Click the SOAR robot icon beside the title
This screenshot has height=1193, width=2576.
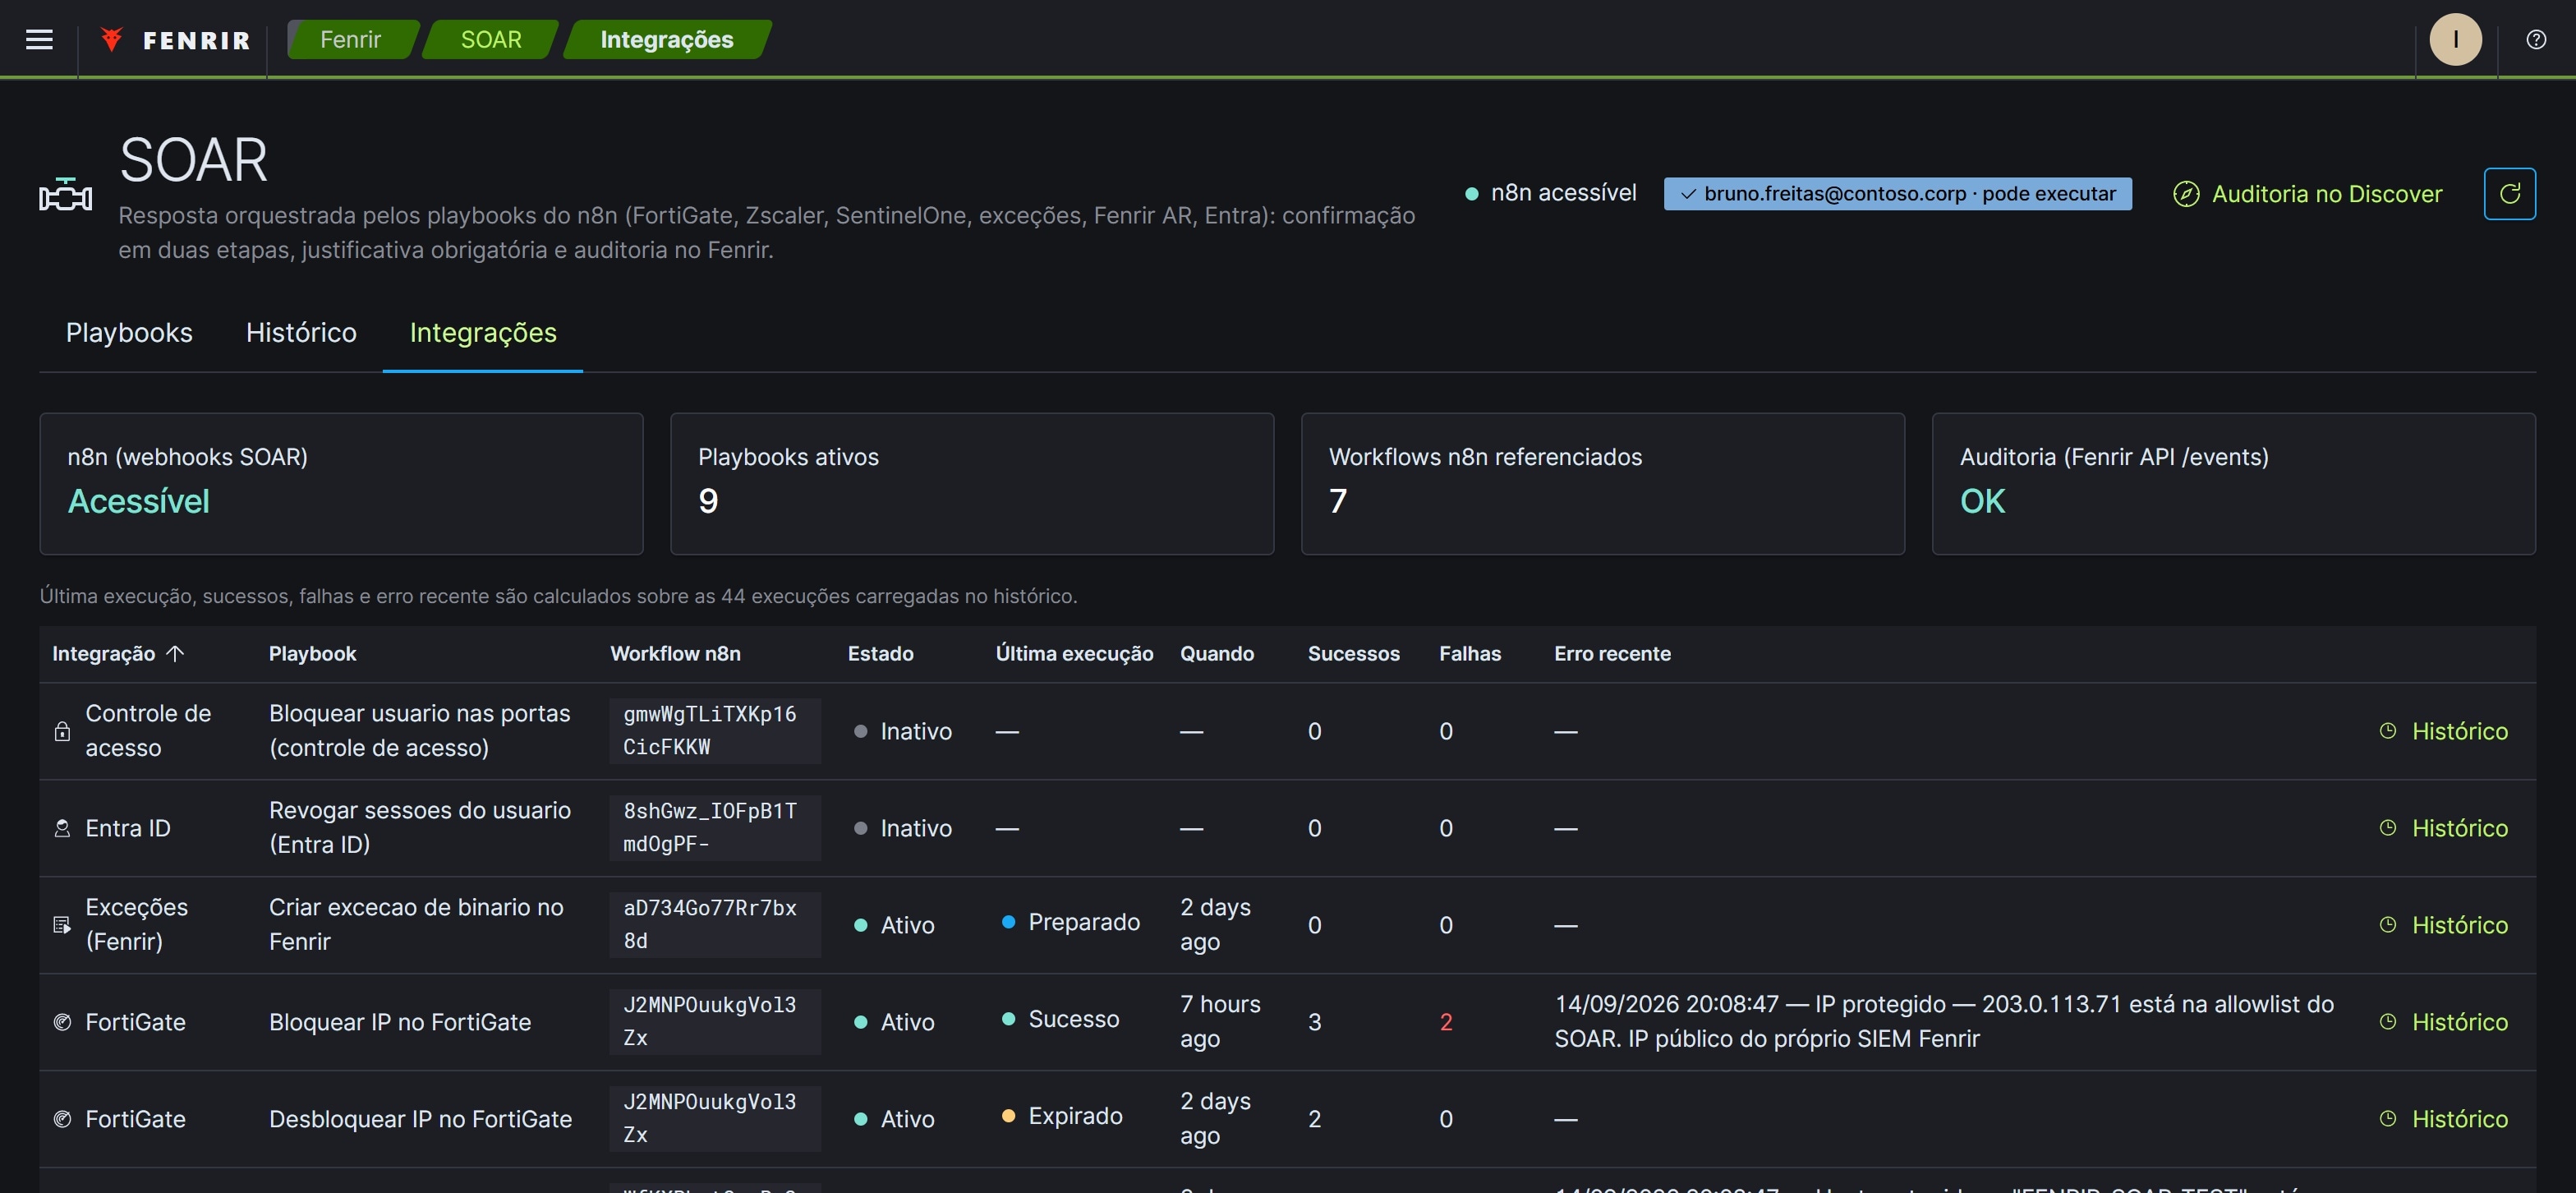(x=66, y=194)
